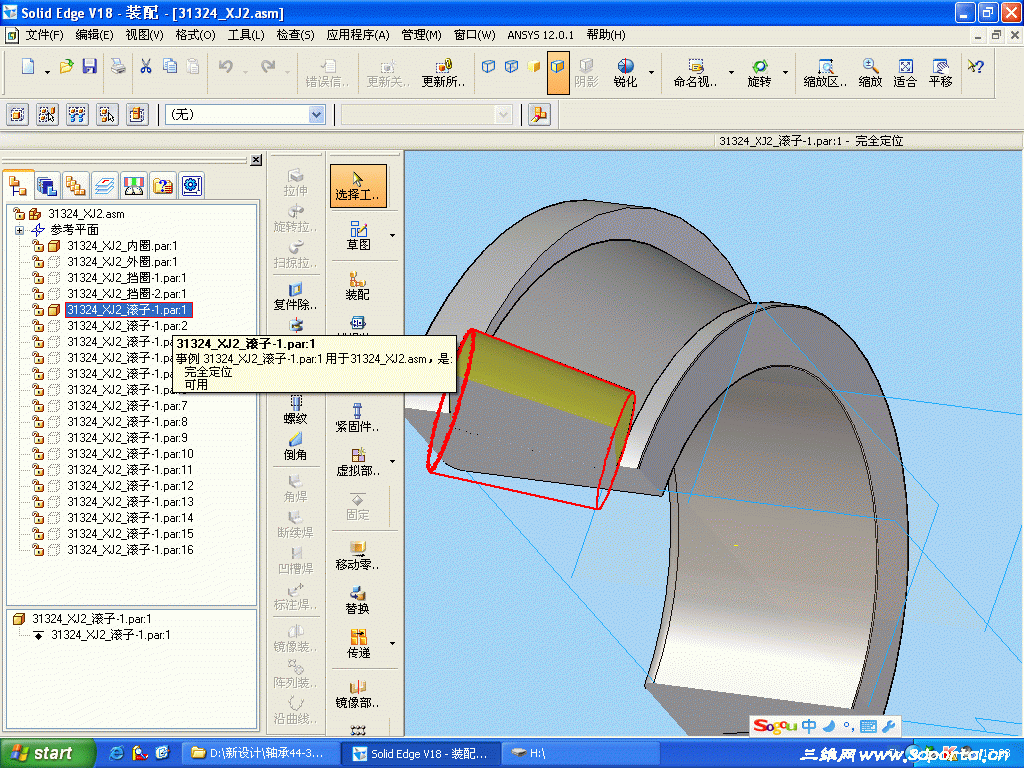Select the 缩放区.. zoom area tool
The image size is (1024, 768).
coord(825,73)
